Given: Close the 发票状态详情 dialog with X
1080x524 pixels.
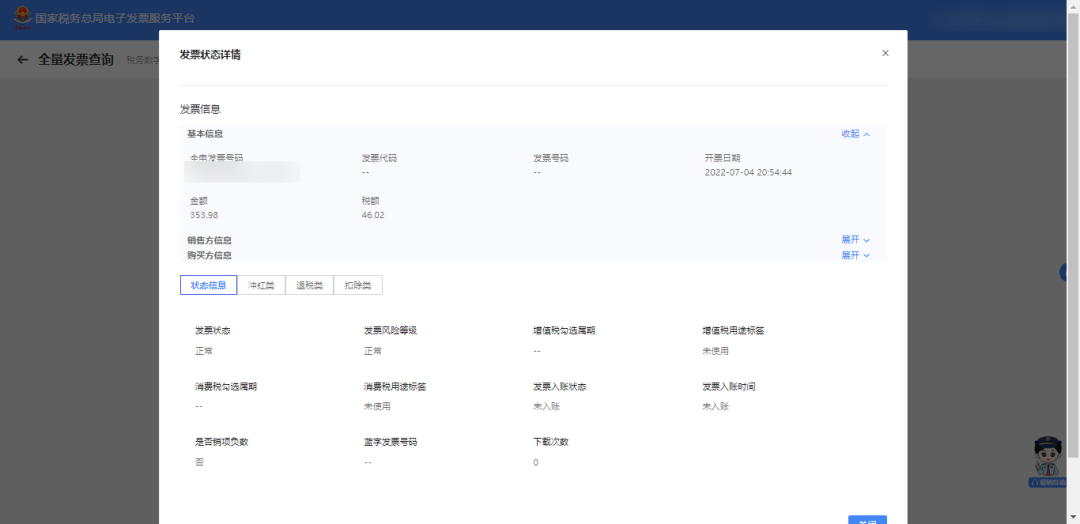Looking at the screenshot, I should (885, 53).
